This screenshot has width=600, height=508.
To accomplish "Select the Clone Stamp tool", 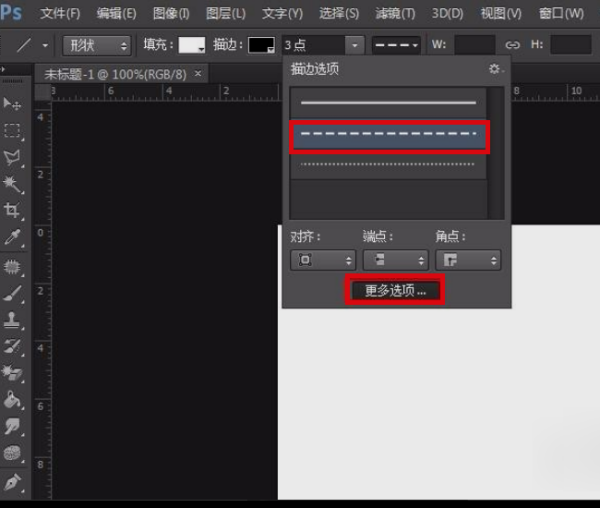I will pos(12,320).
